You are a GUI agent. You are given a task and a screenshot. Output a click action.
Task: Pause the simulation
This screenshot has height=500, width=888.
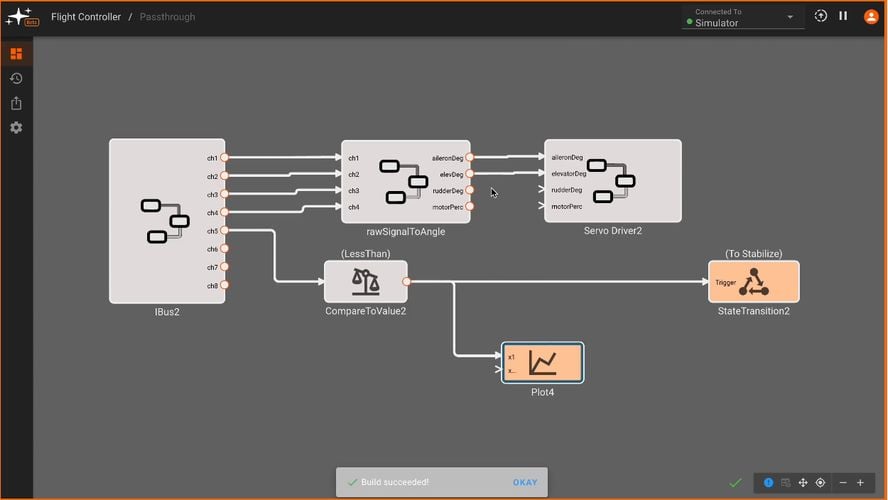tap(843, 16)
